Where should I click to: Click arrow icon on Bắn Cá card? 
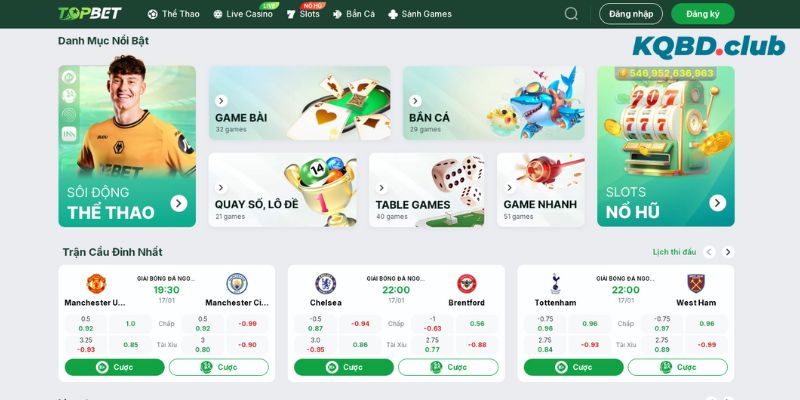tap(415, 101)
